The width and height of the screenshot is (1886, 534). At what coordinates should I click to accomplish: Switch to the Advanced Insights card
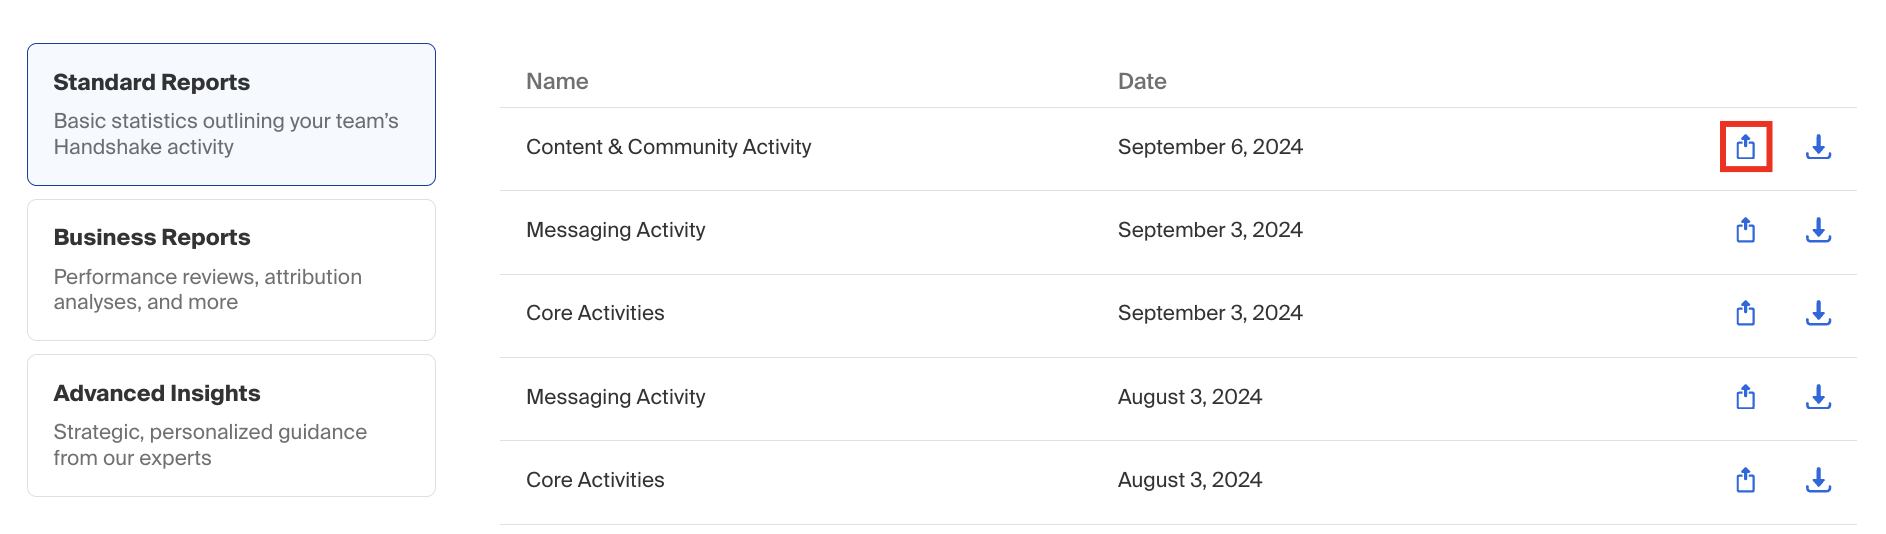click(231, 425)
